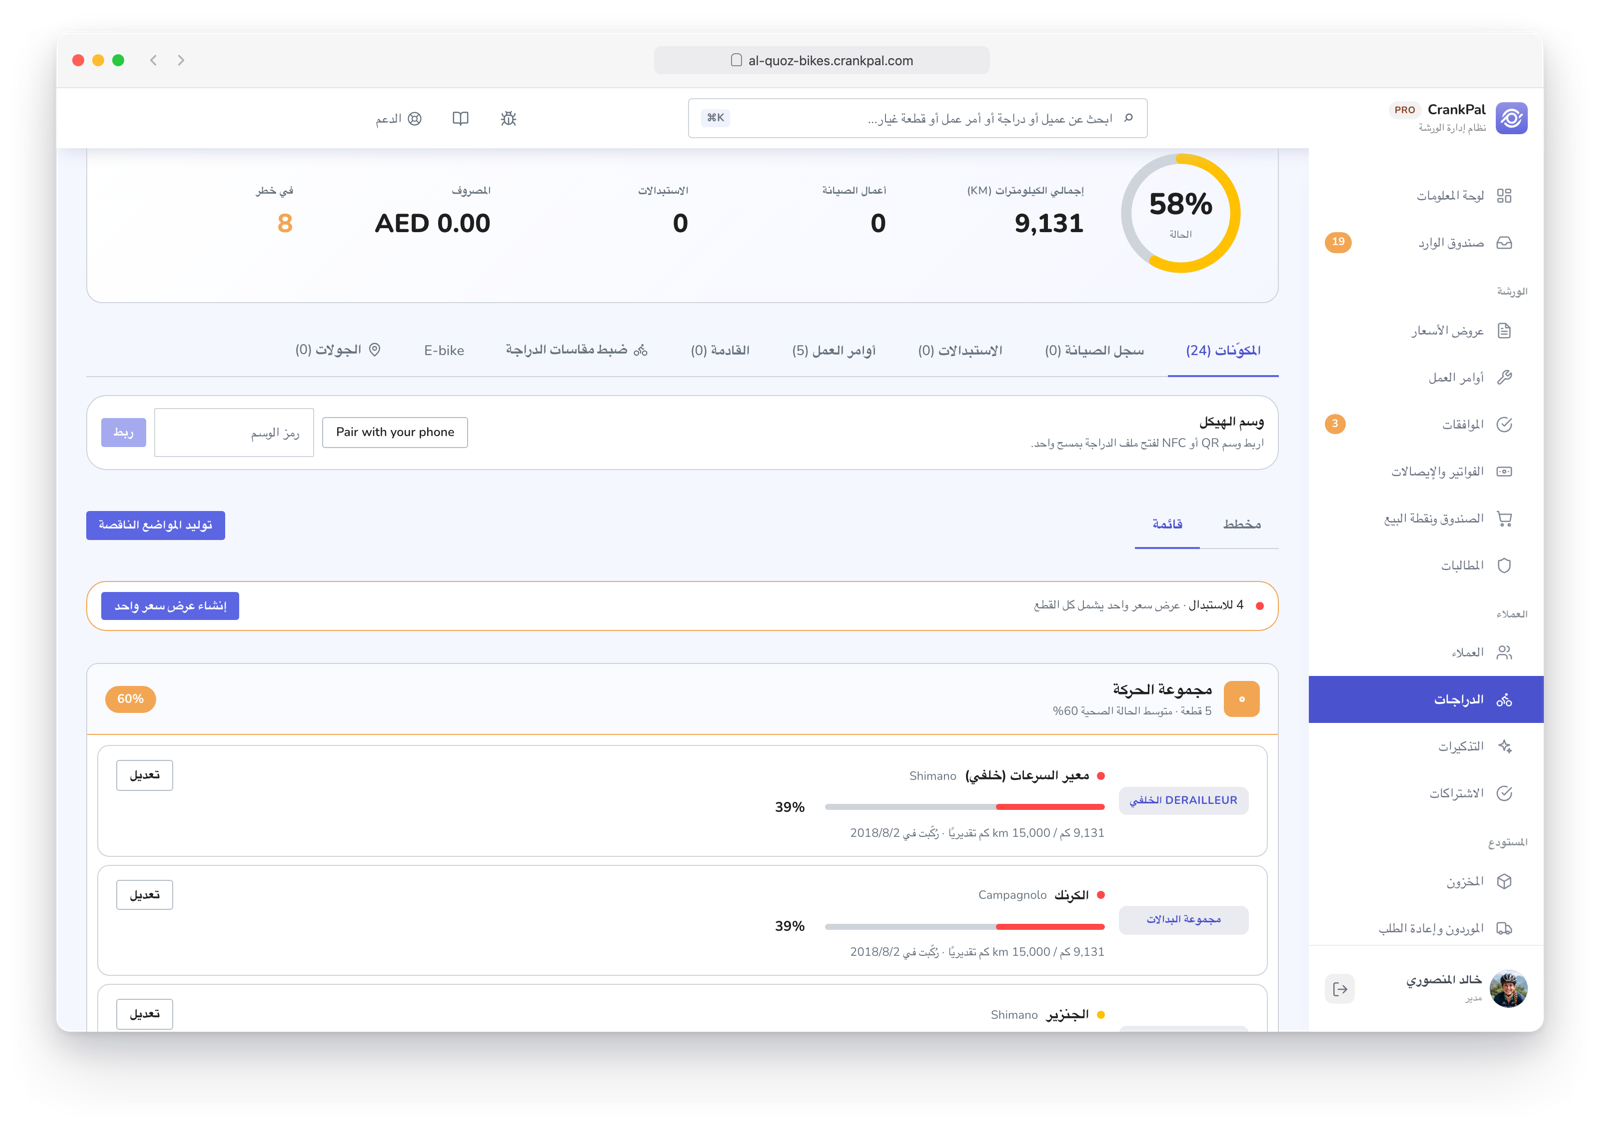The height and width of the screenshot is (1131, 1600).
Task: Click the point of sale cart icon
Action: [1504, 519]
